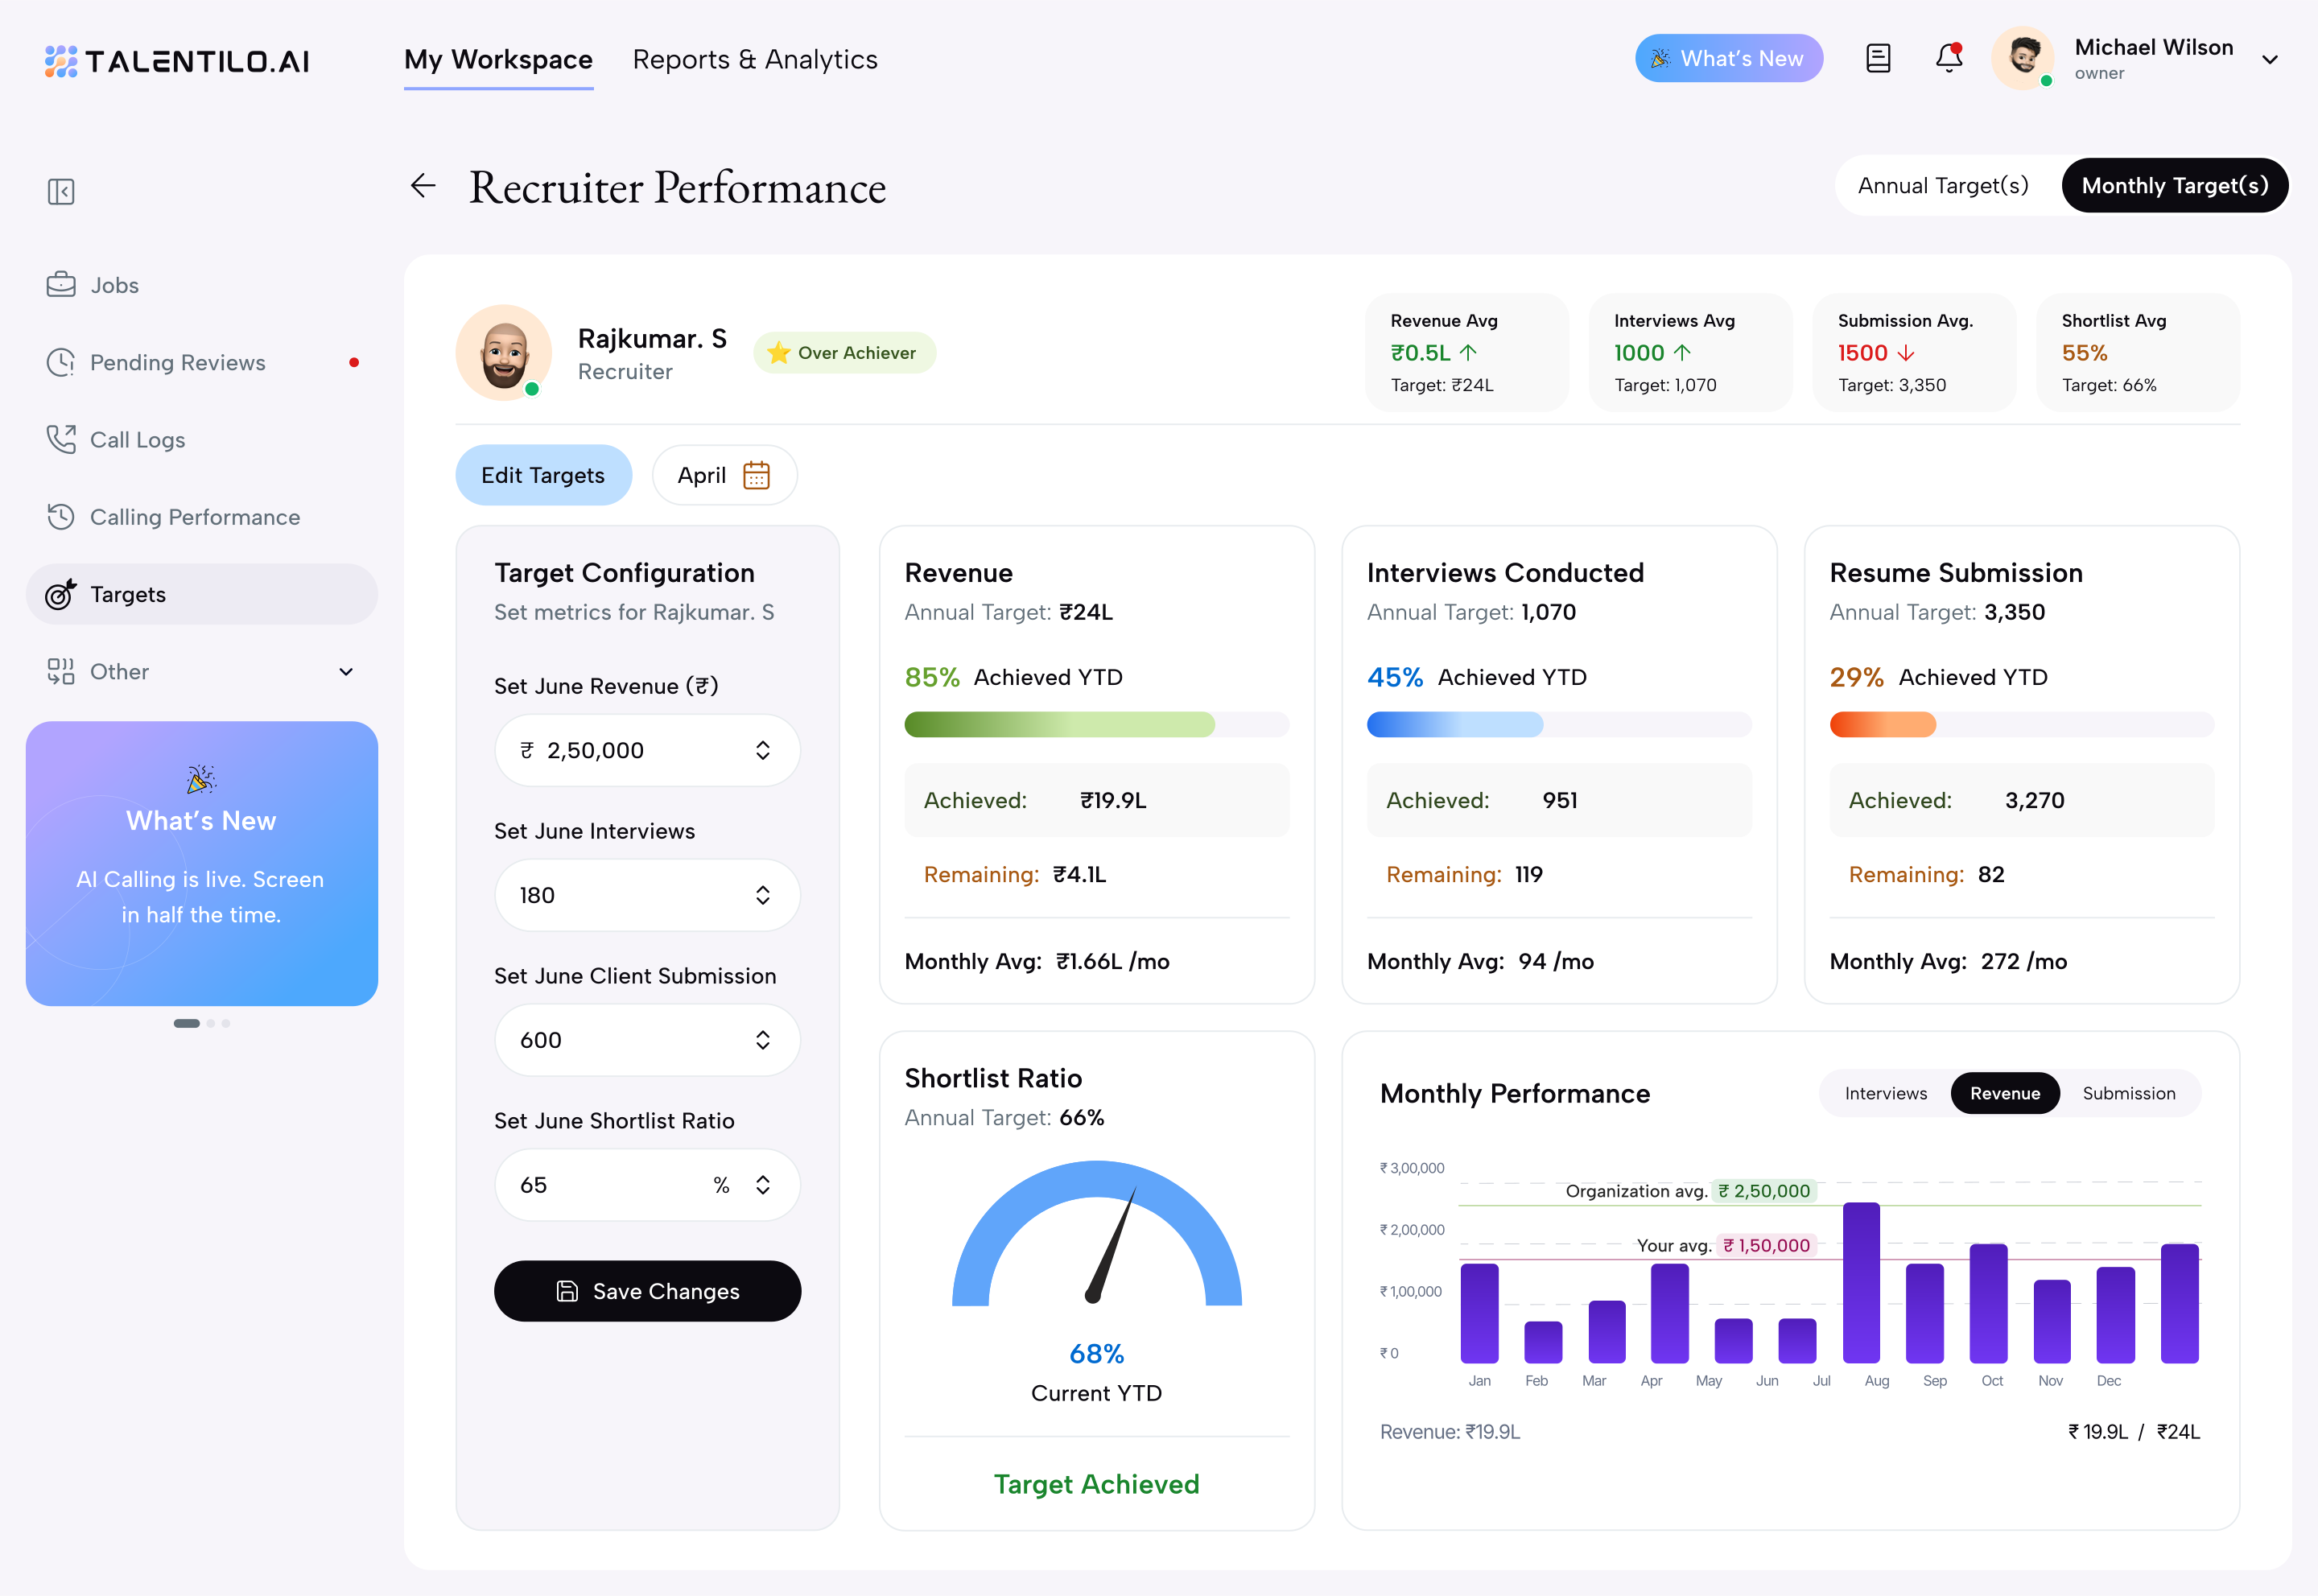This screenshot has width=2318, height=1596.
Task: Click the June Interviews input showing 180
Action: tap(647, 895)
